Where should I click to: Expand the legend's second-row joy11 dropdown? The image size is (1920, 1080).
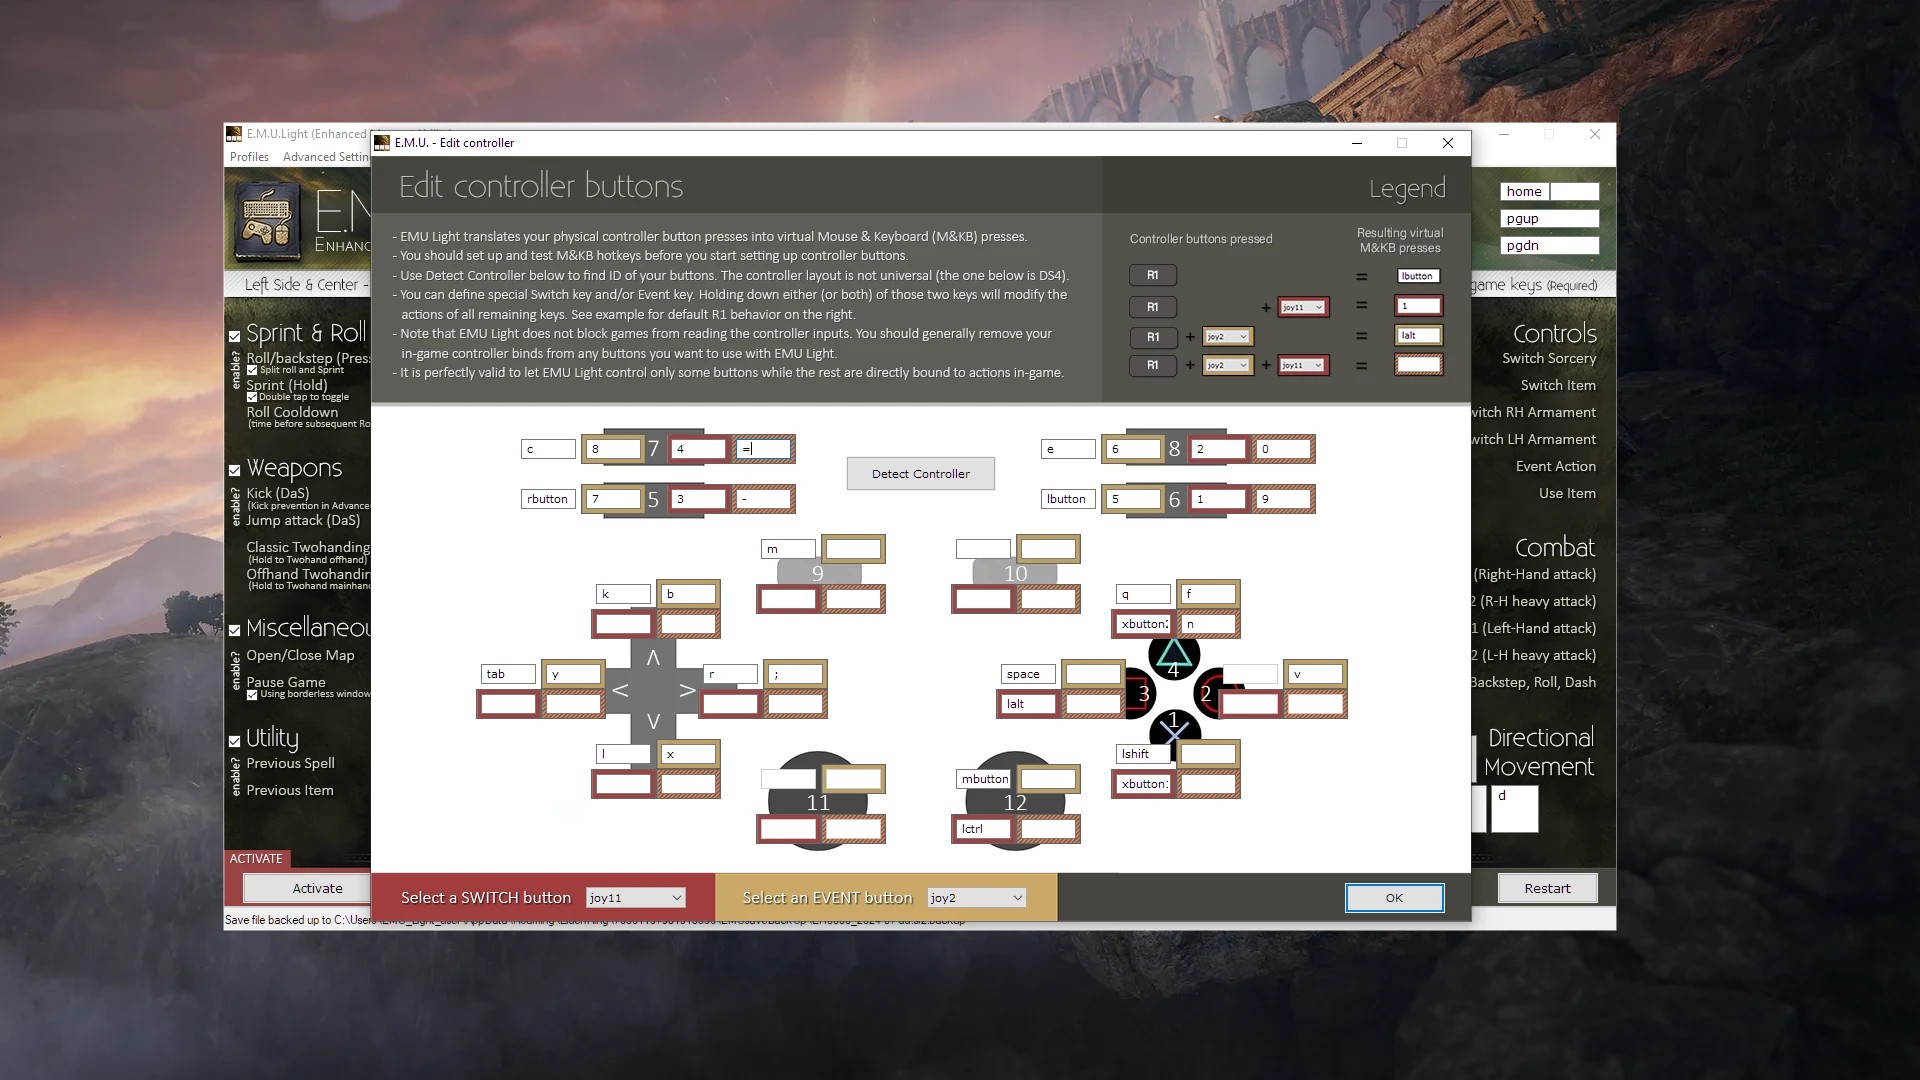[1302, 307]
